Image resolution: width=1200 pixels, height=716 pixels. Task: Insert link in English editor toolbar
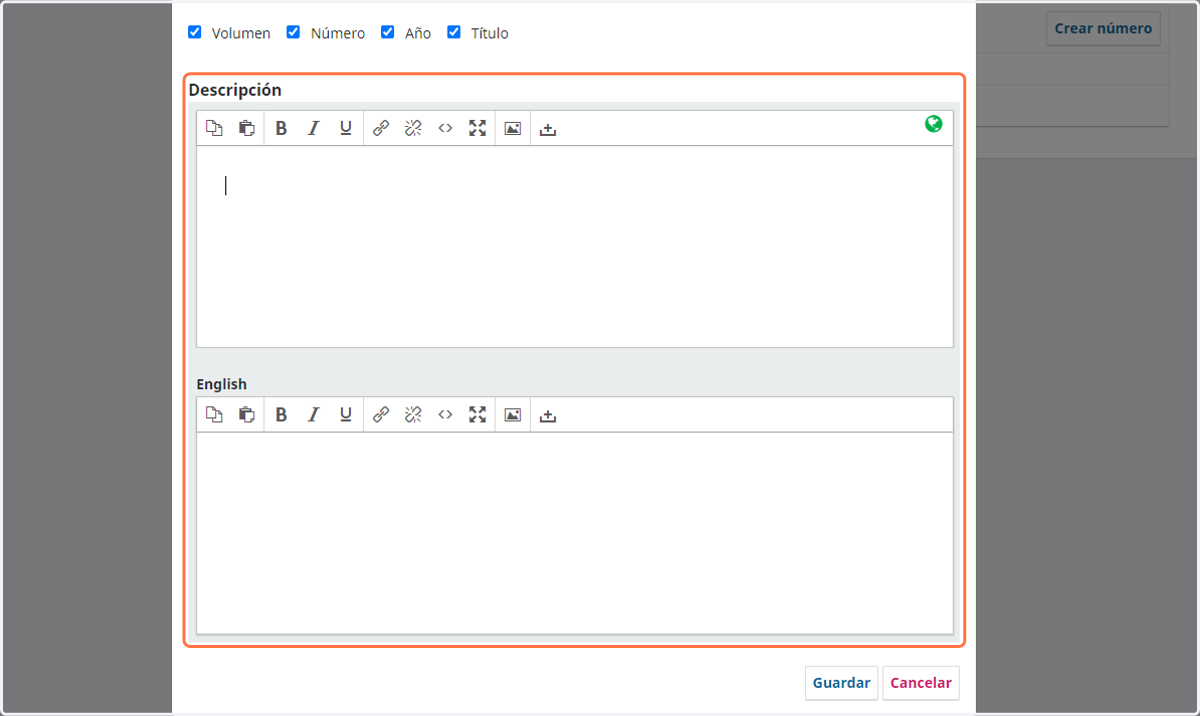pyautogui.click(x=381, y=414)
